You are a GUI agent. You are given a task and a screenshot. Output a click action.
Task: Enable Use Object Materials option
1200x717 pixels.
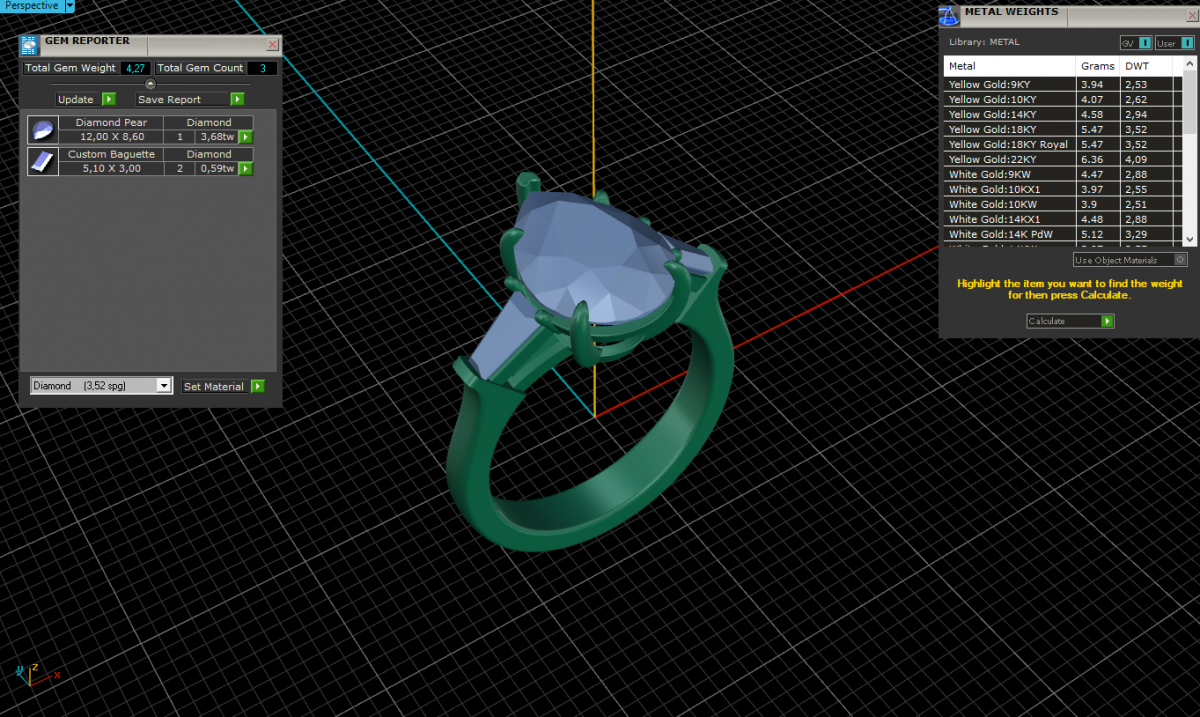pos(1181,260)
